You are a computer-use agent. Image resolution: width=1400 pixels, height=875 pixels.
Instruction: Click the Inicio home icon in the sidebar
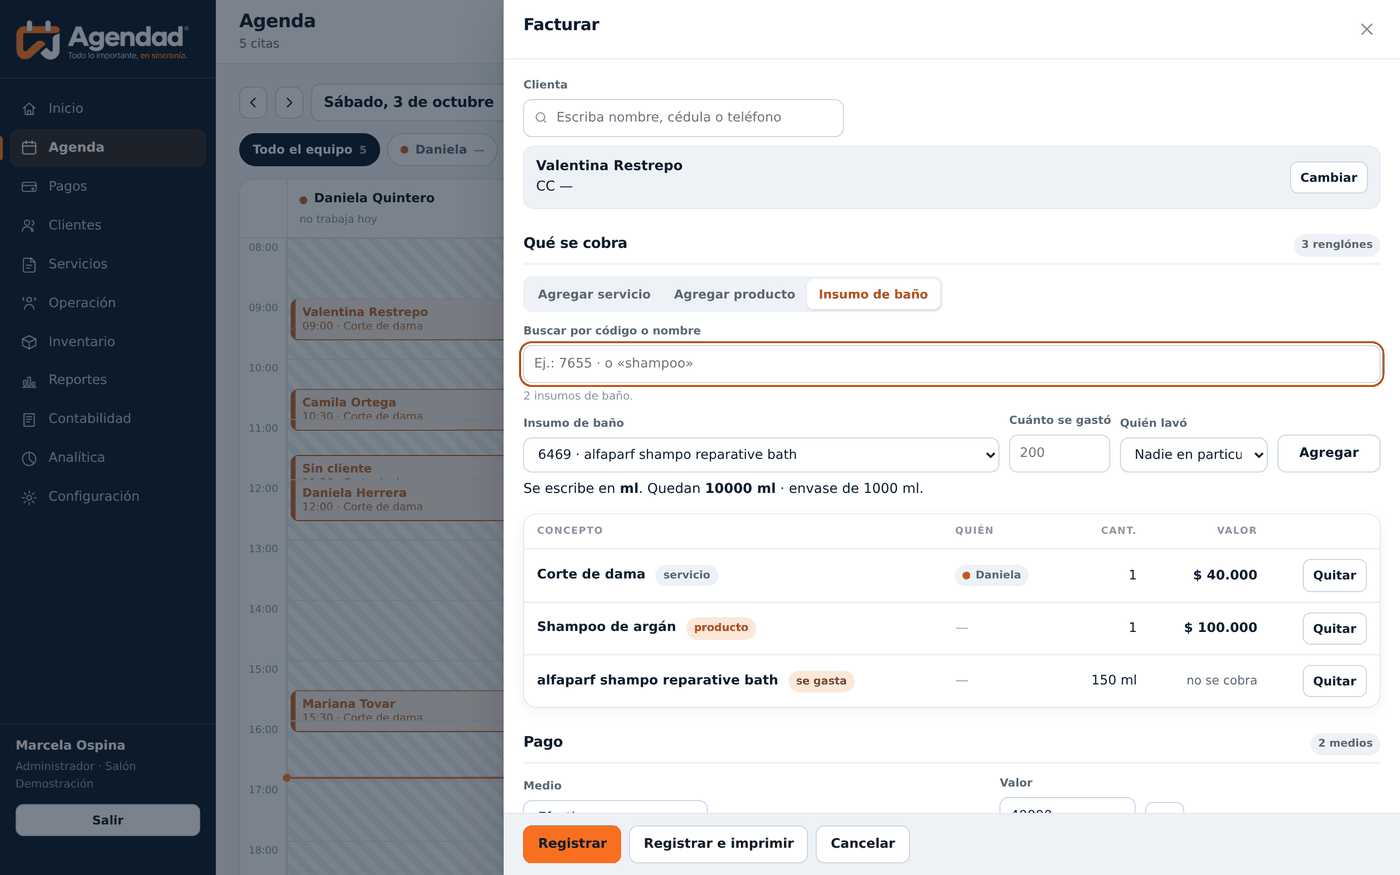pyautogui.click(x=29, y=108)
